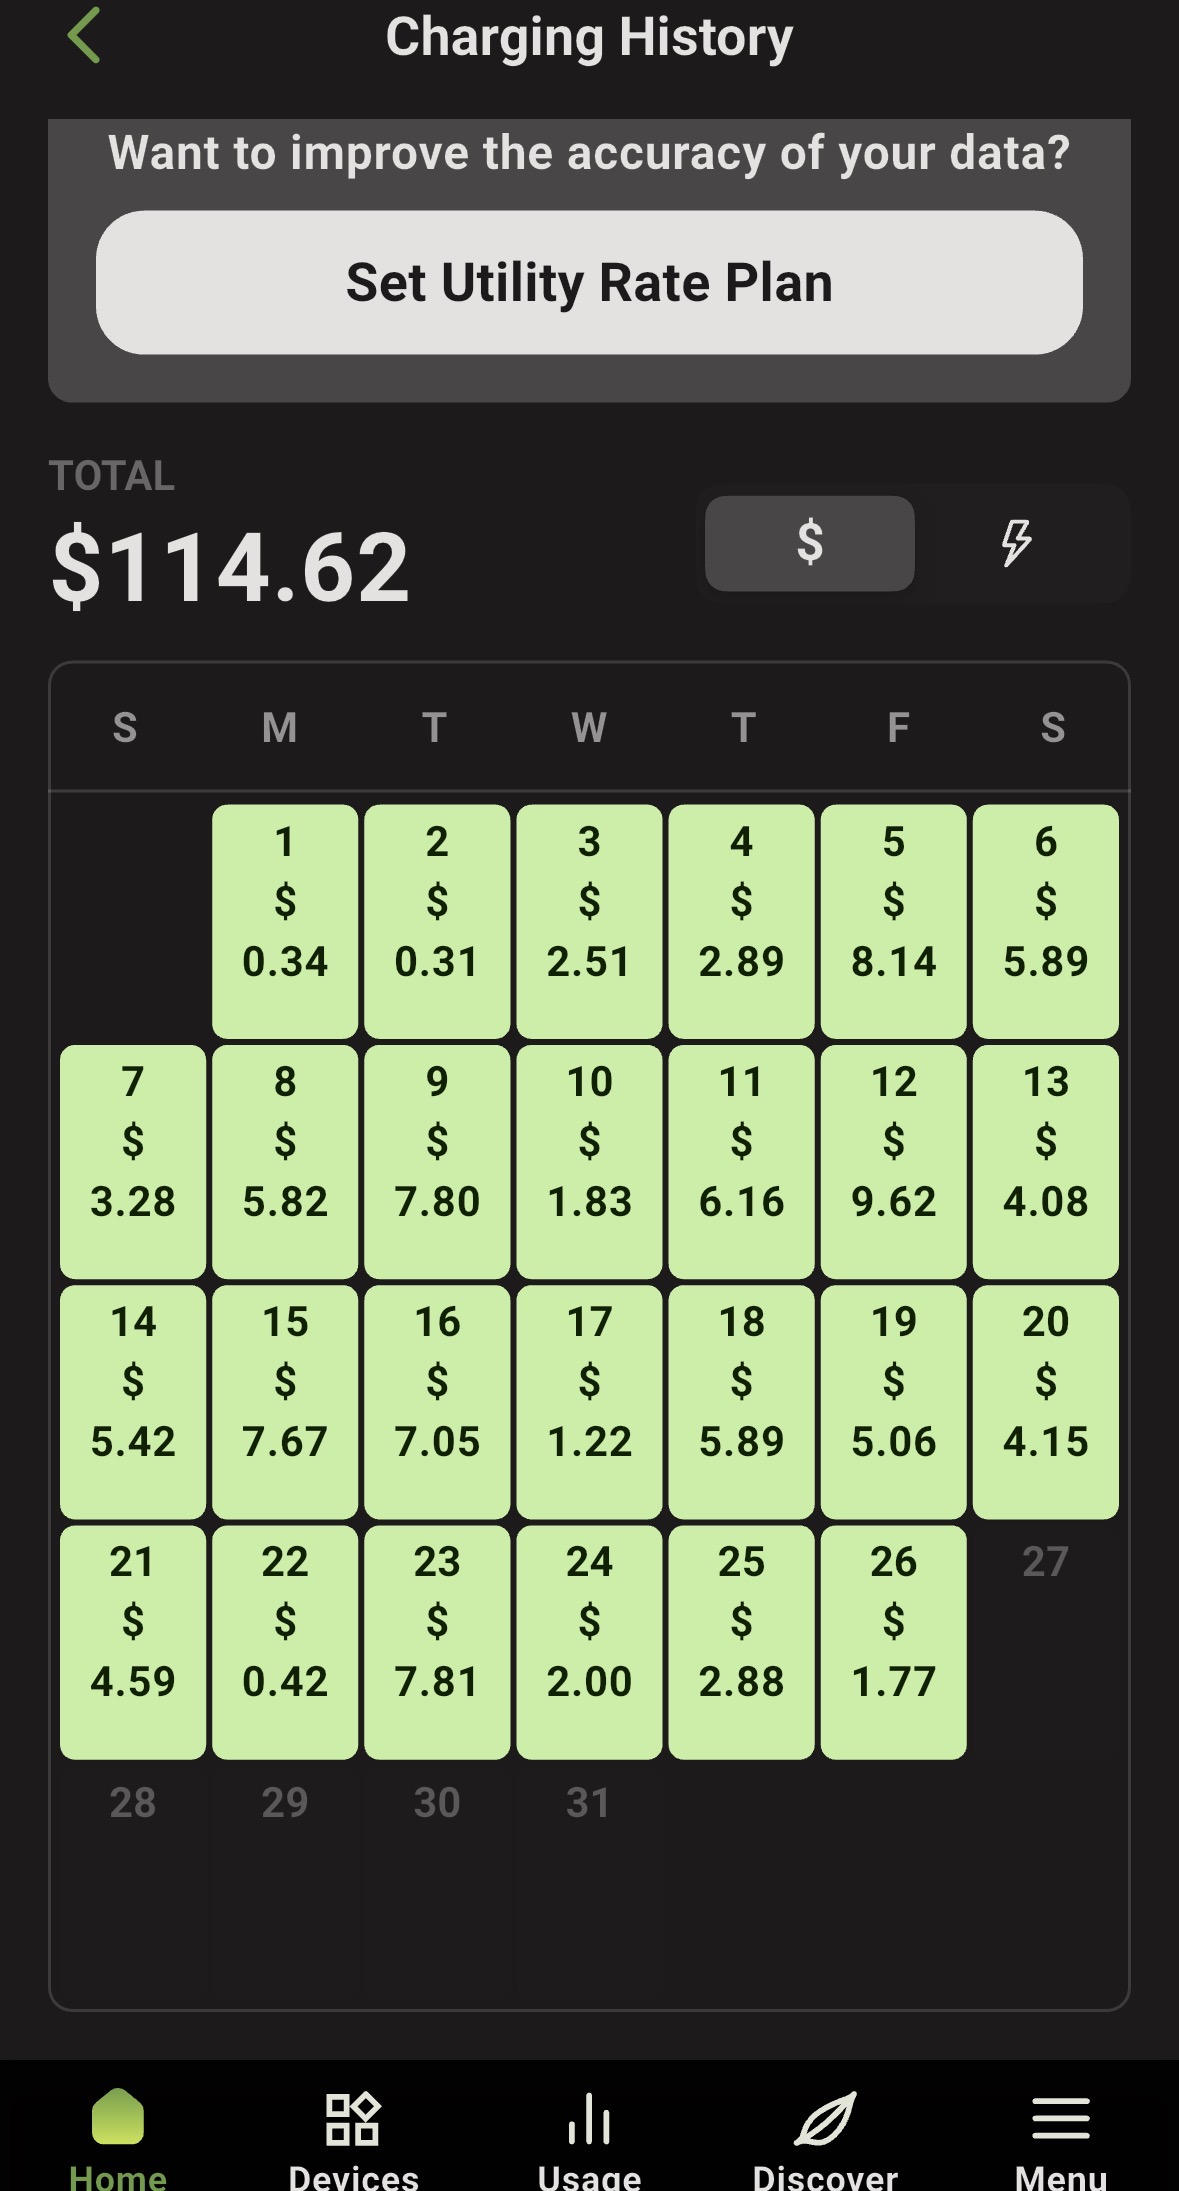Select day 5 with $8.14
The width and height of the screenshot is (1179, 2191).
click(x=893, y=921)
